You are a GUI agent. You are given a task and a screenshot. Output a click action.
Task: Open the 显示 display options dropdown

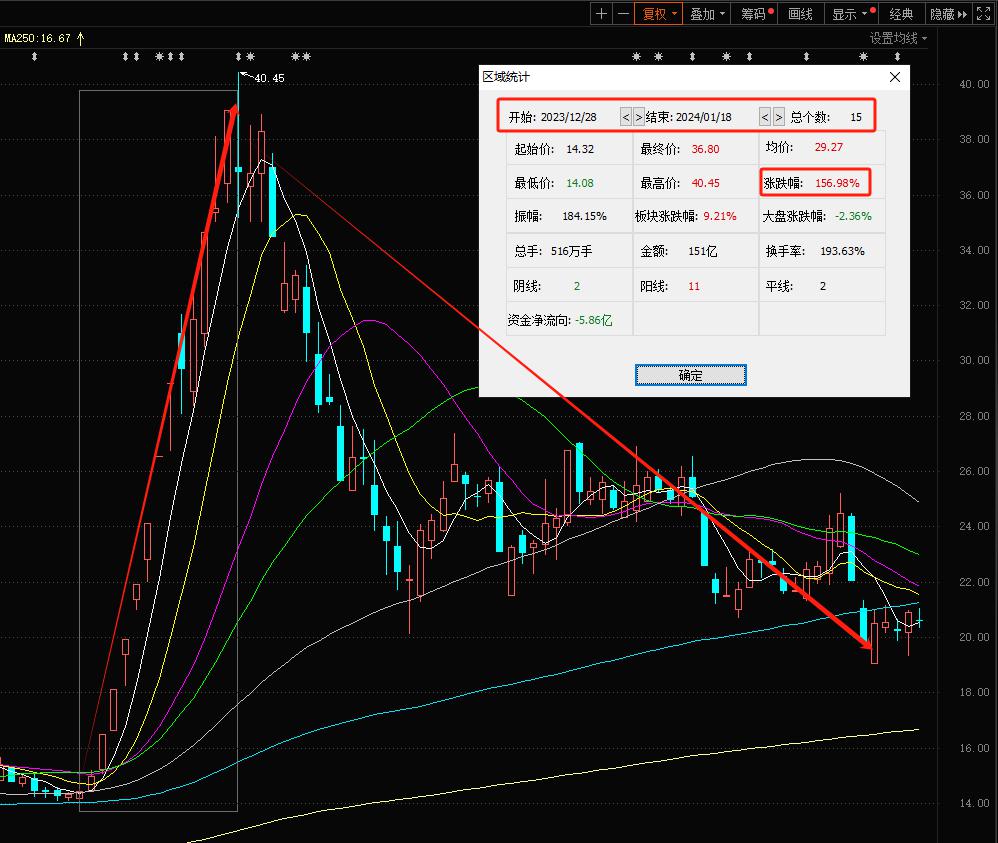pyautogui.click(x=850, y=14)
